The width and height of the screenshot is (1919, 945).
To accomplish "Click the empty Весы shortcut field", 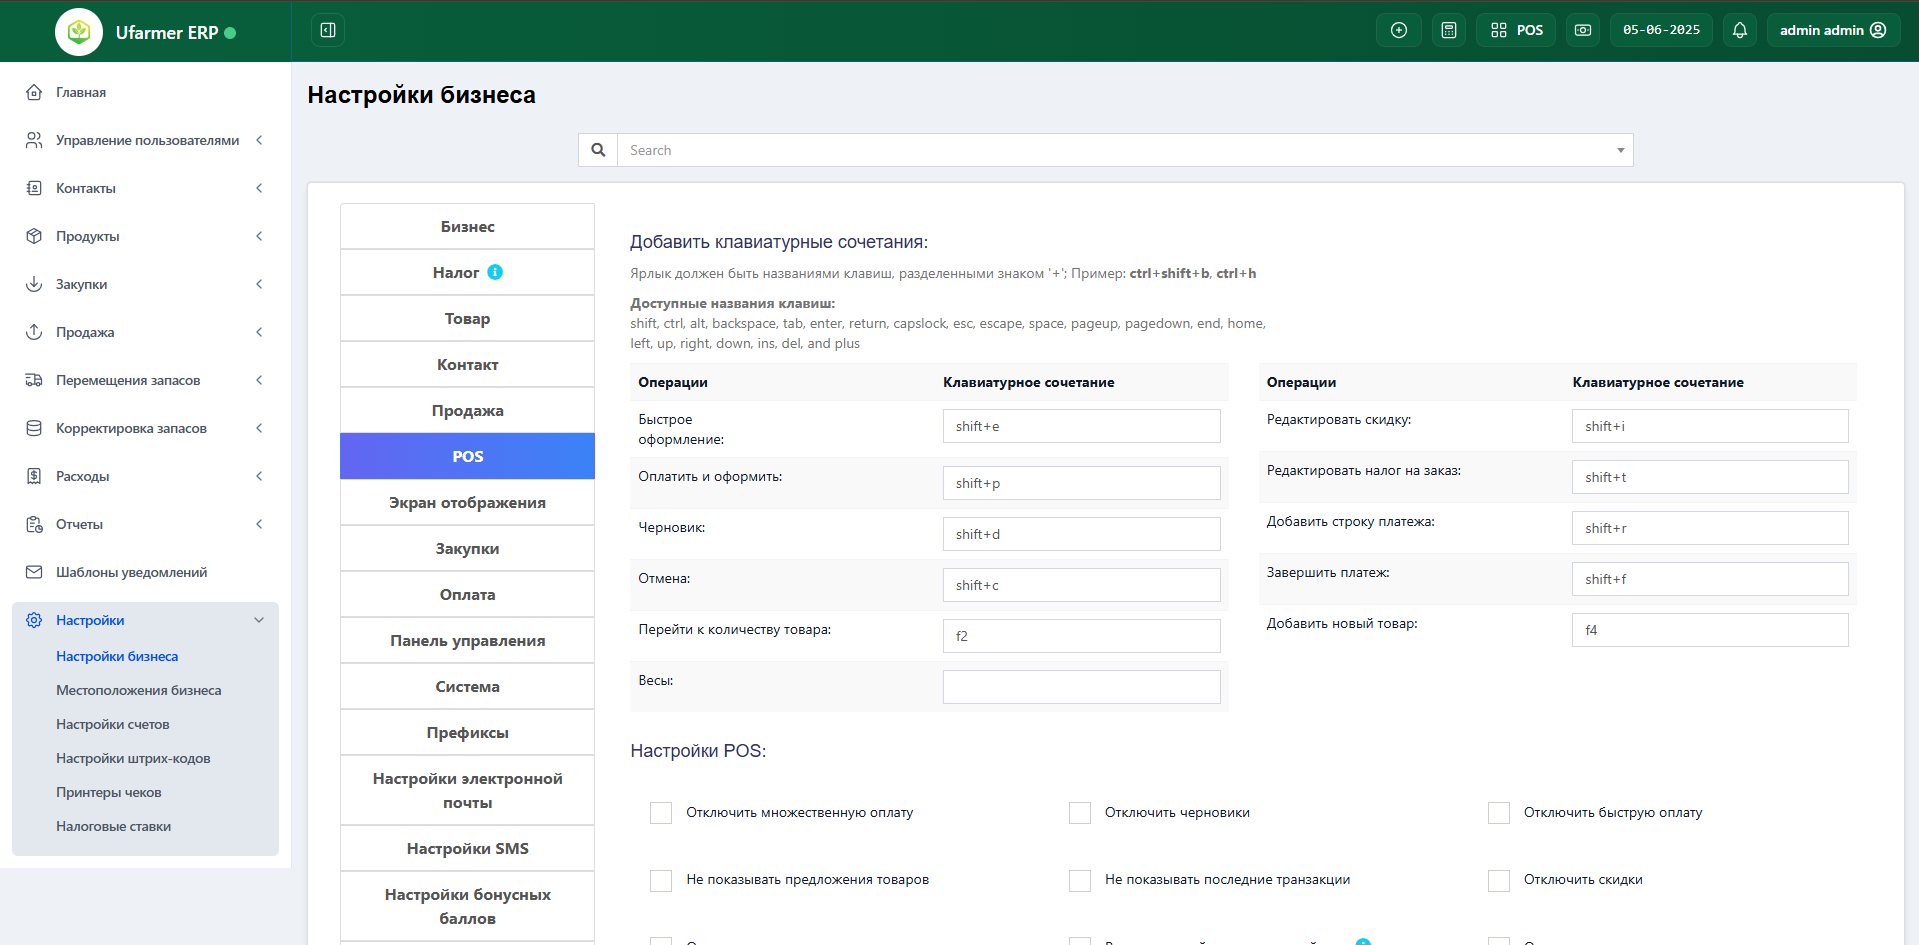I will pyautogui.click(x=1081, y=687).
